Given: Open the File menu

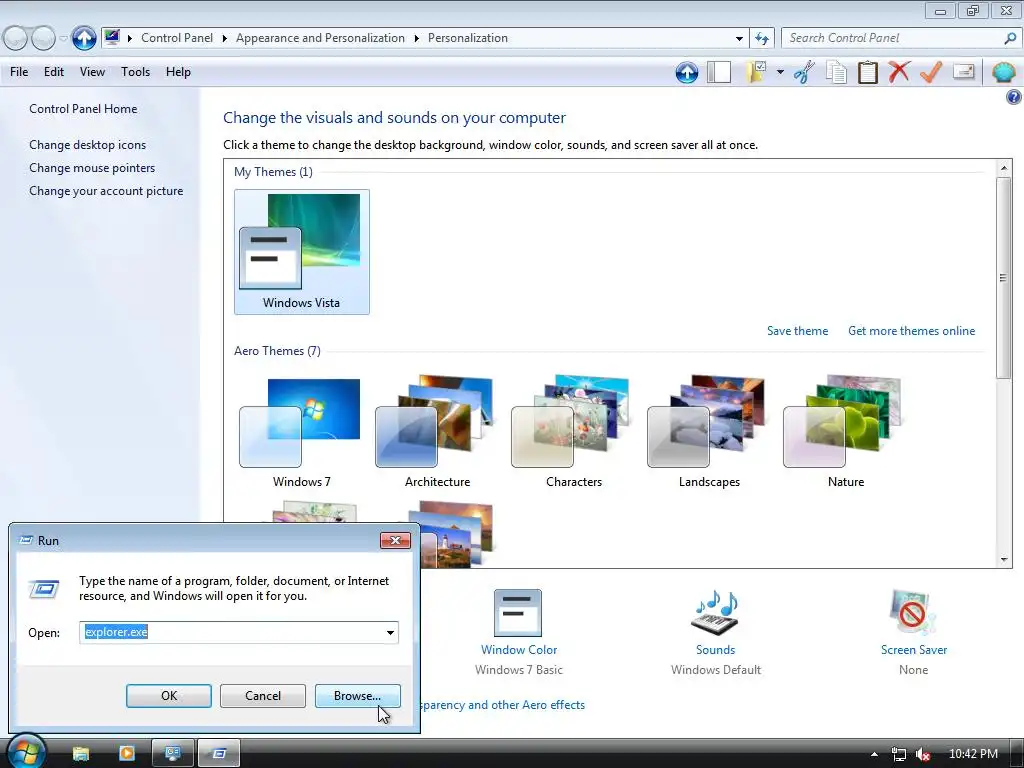Looking at the screenshot, I should coord(19,72).
